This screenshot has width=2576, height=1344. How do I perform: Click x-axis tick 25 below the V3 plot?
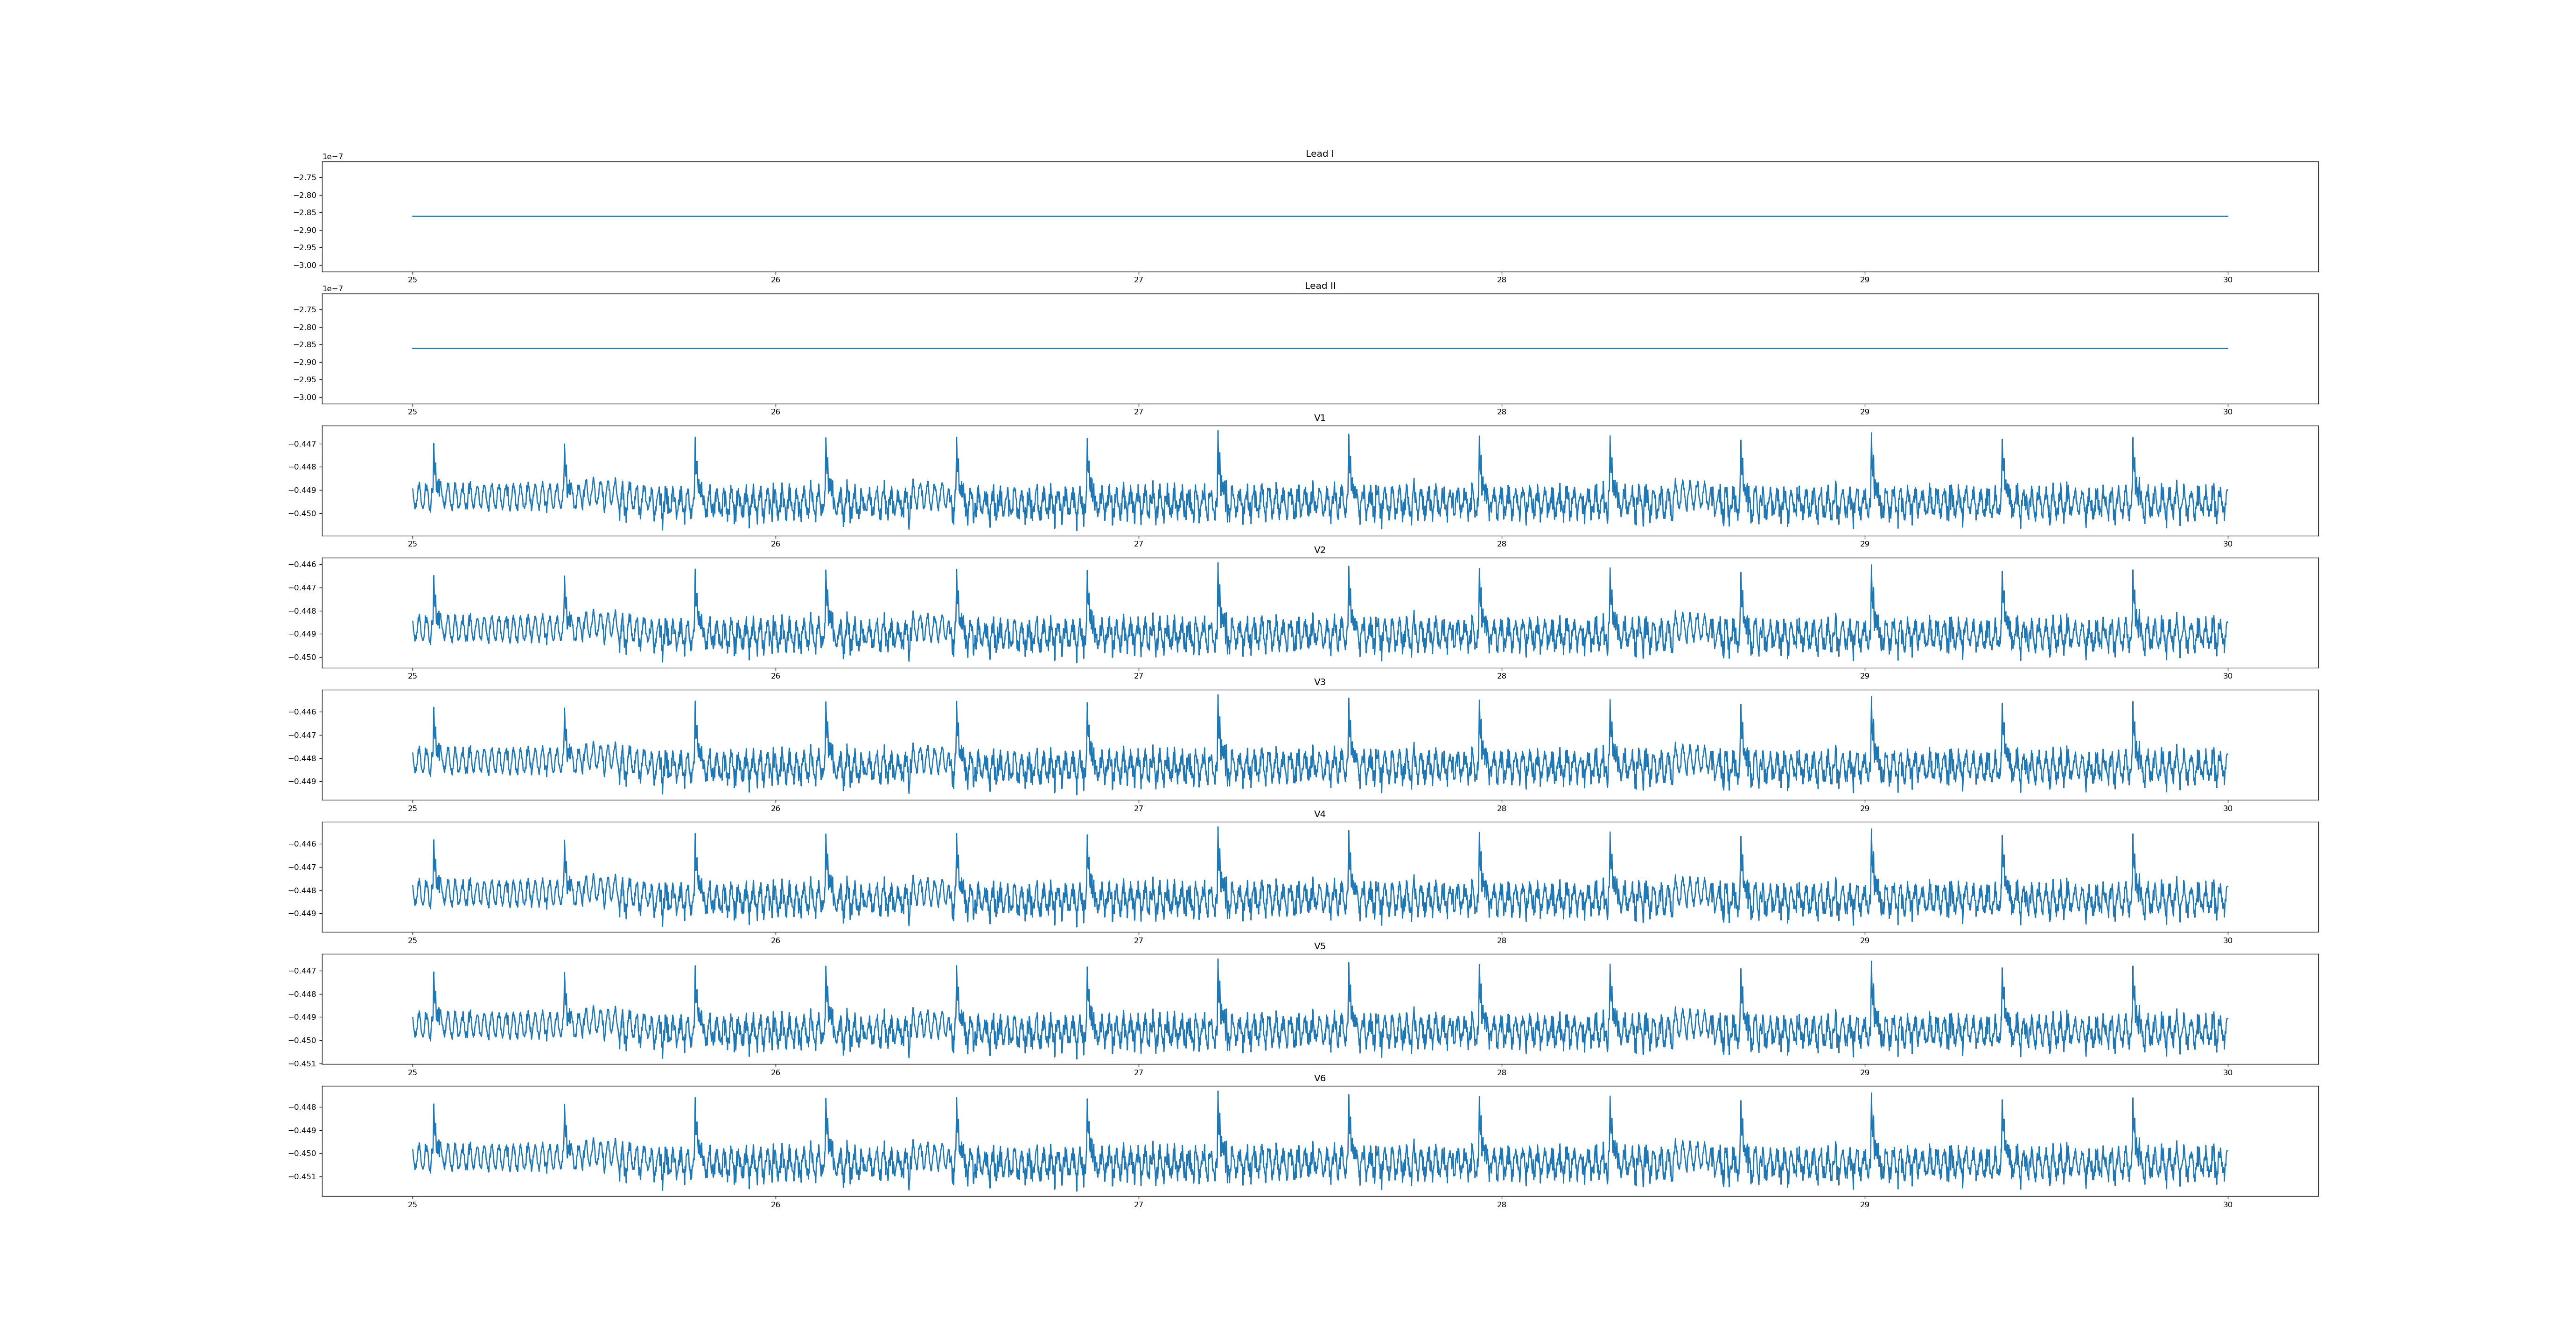(412, 808)
